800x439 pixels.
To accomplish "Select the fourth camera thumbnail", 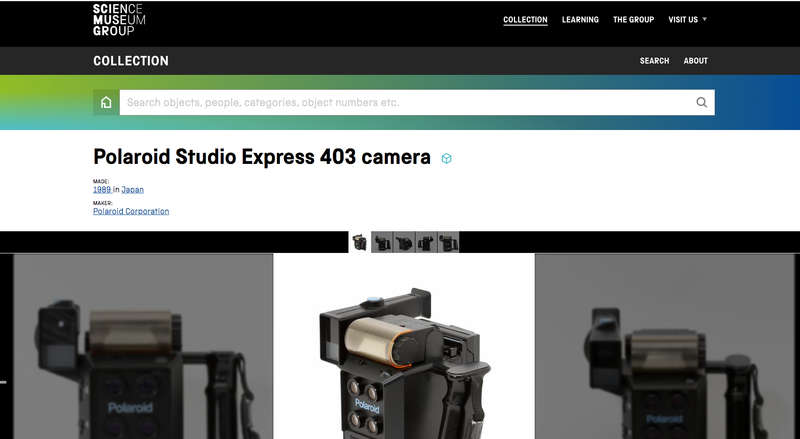I will (426, 242).
